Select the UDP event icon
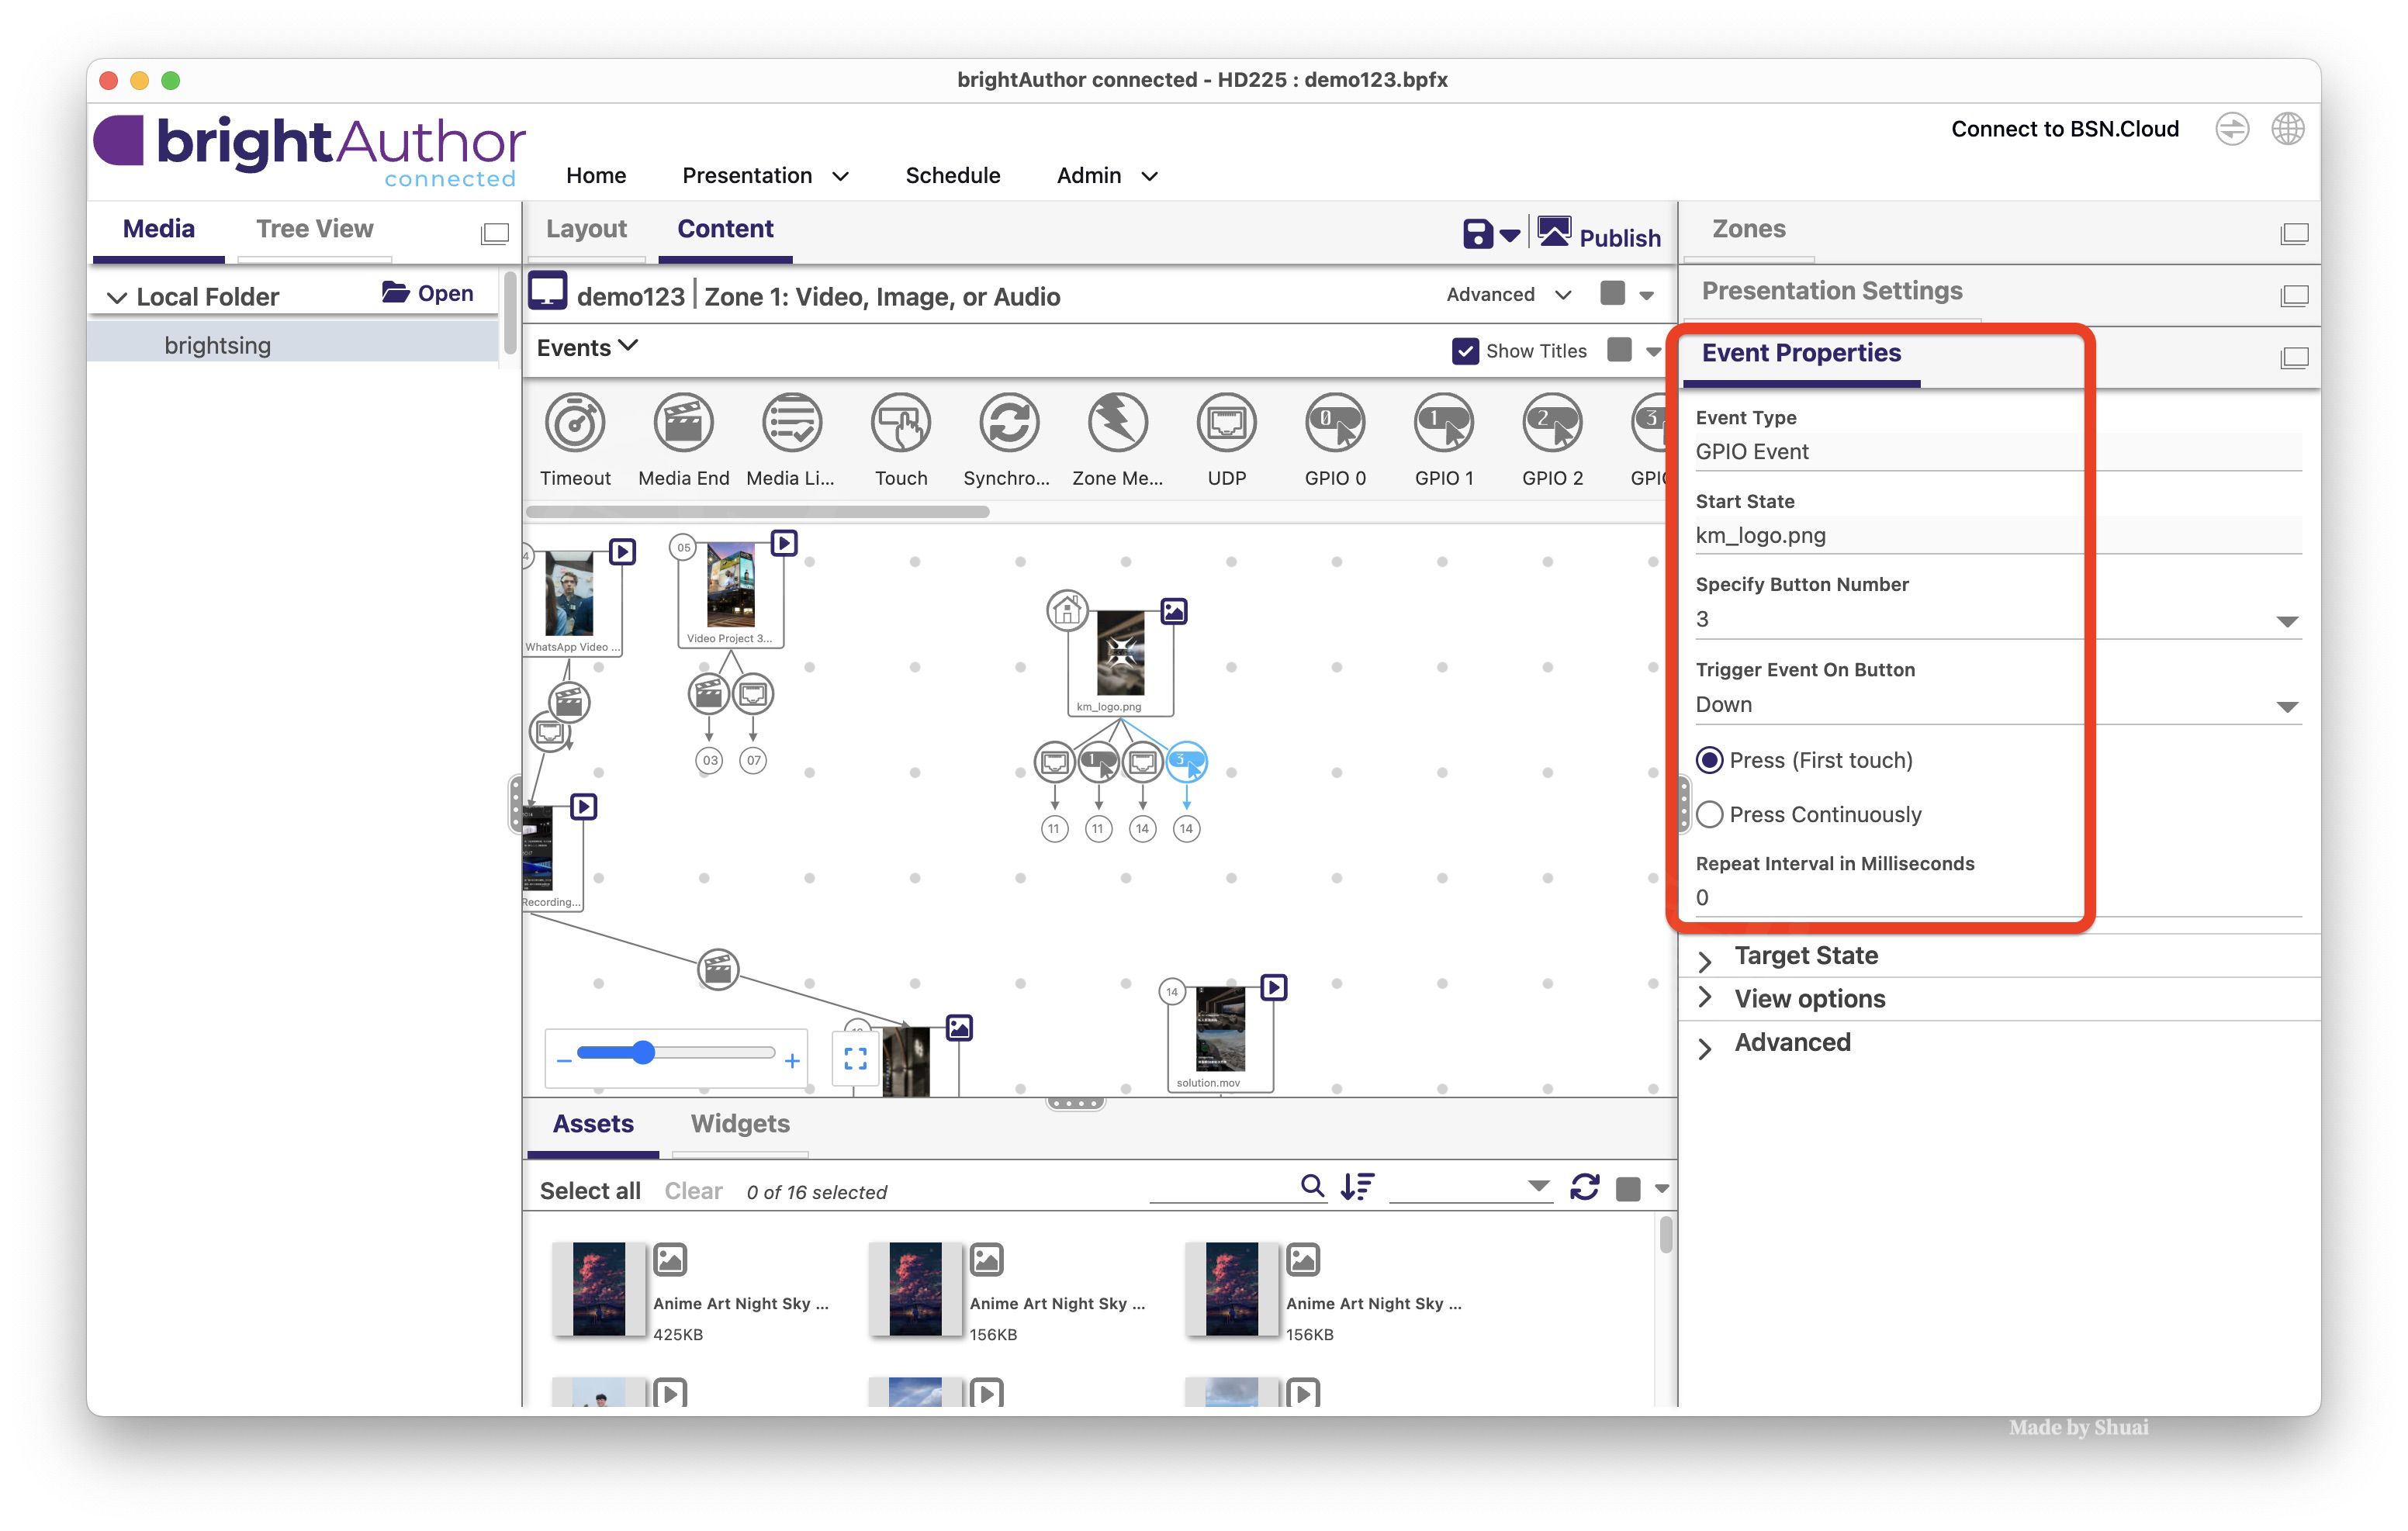The width and height of the screenshot is (2408, 1531). [x=1226, y=423]
